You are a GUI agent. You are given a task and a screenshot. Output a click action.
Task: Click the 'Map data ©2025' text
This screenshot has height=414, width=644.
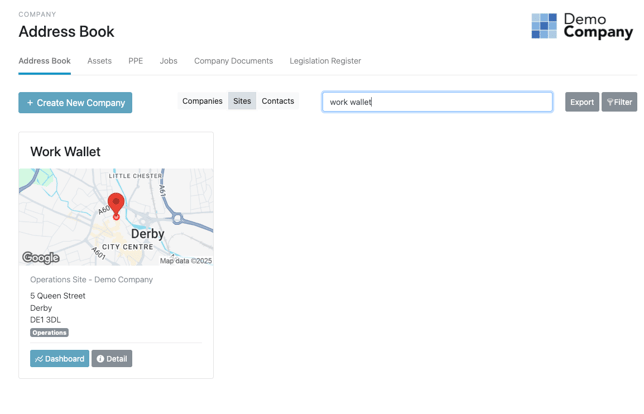coord(186,261)
